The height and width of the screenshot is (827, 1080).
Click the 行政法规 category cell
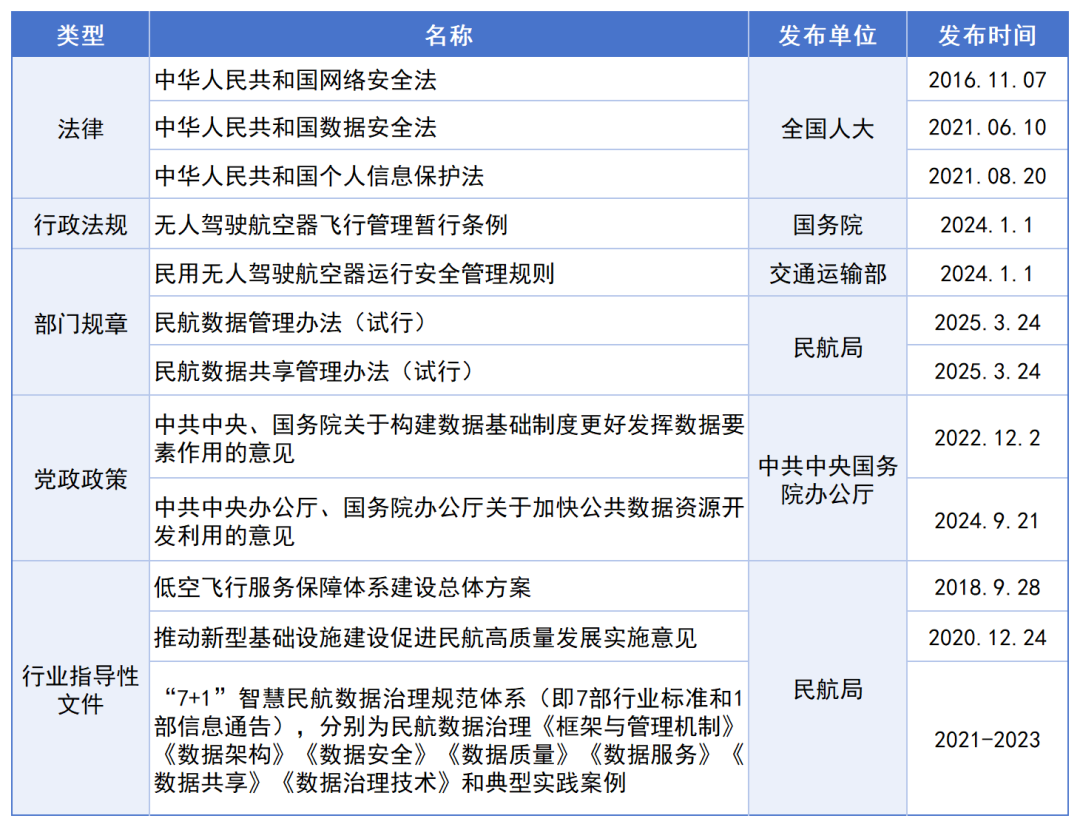point(80,224)
